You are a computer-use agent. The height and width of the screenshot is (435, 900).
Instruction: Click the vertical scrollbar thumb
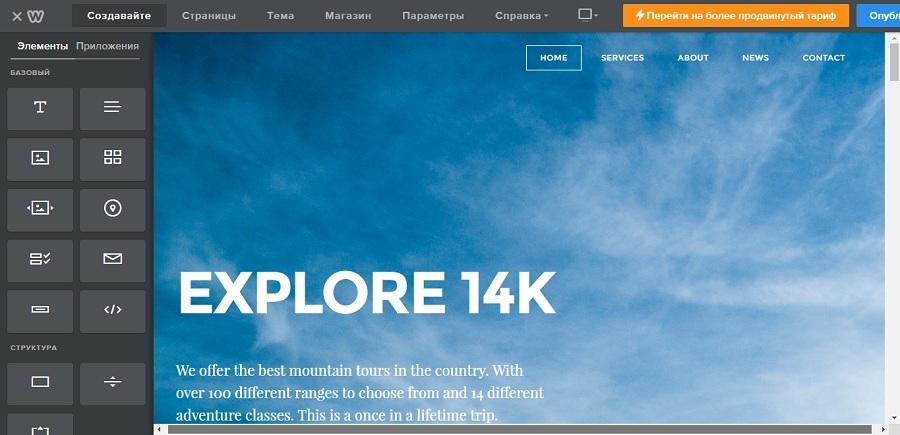pyautogui.click(x=894, y=61)
